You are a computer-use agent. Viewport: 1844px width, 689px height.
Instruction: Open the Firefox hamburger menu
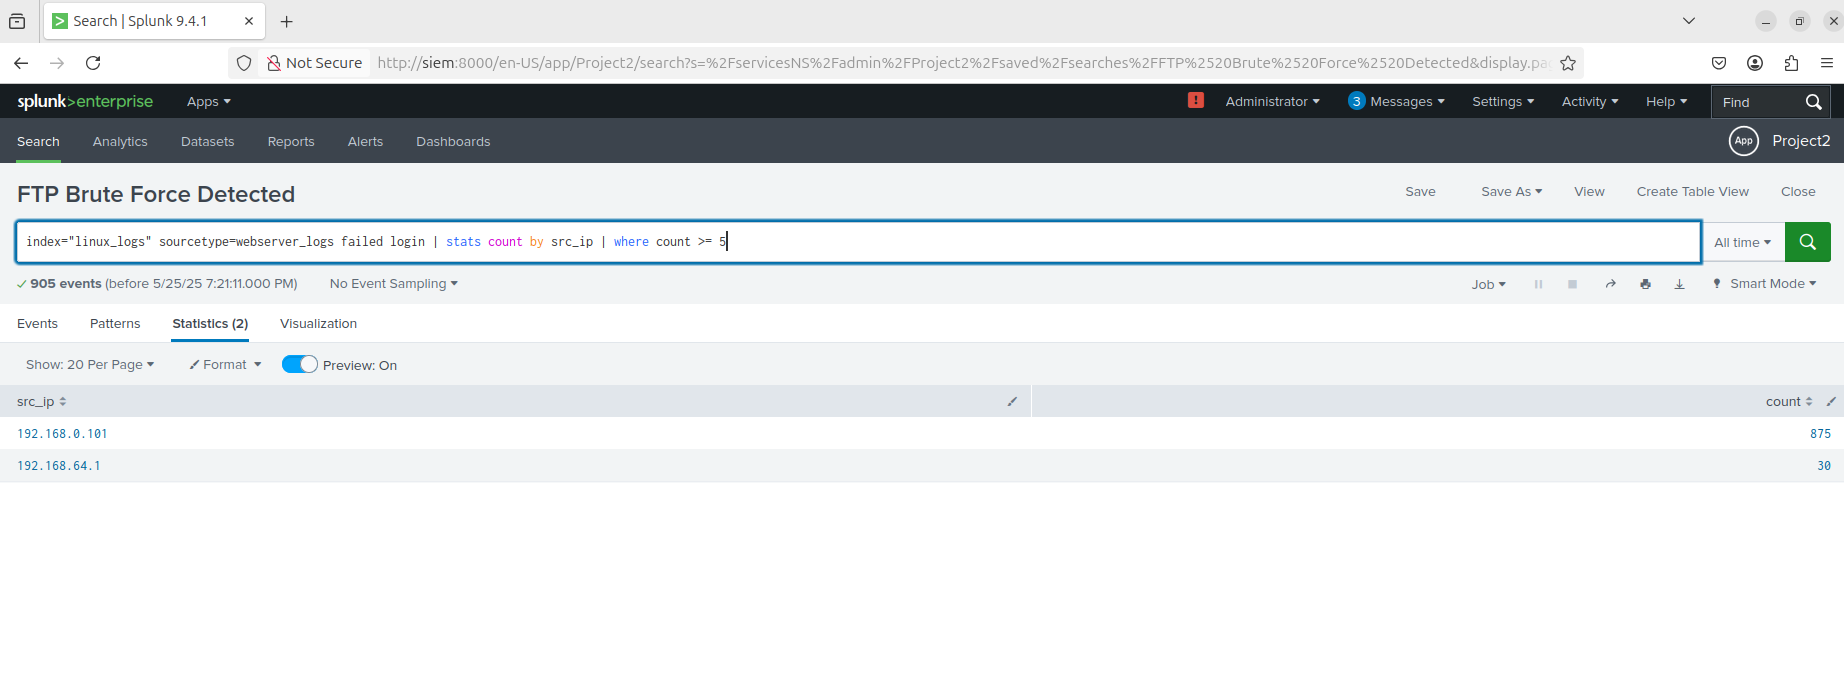[1827, 63]
